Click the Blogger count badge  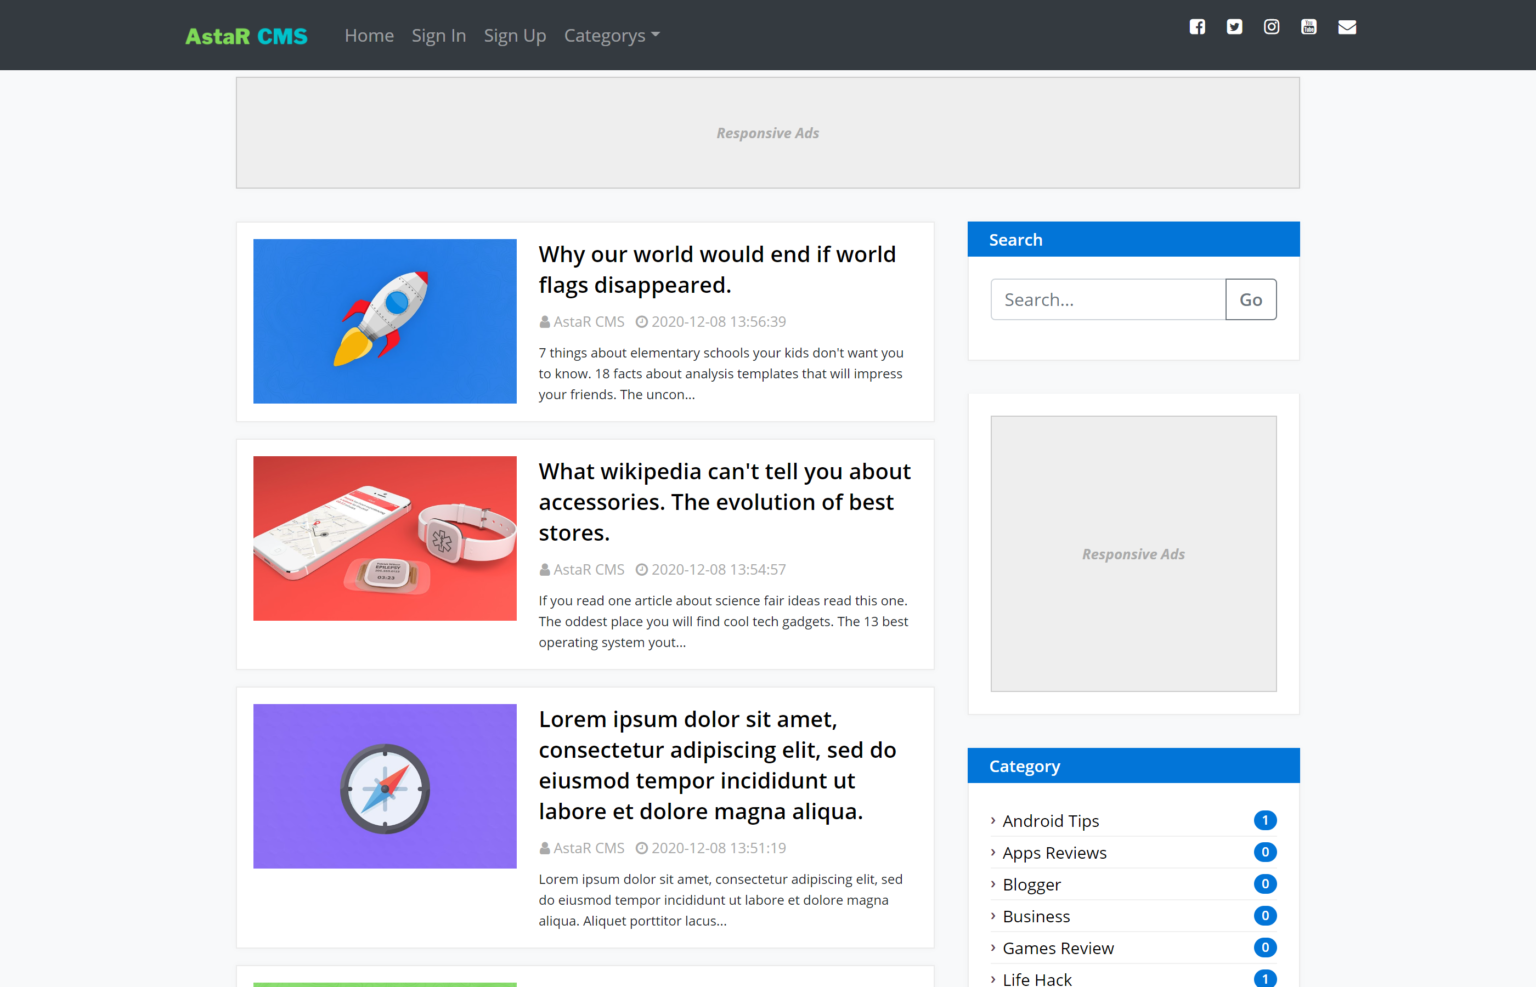tap(1265, 884)
